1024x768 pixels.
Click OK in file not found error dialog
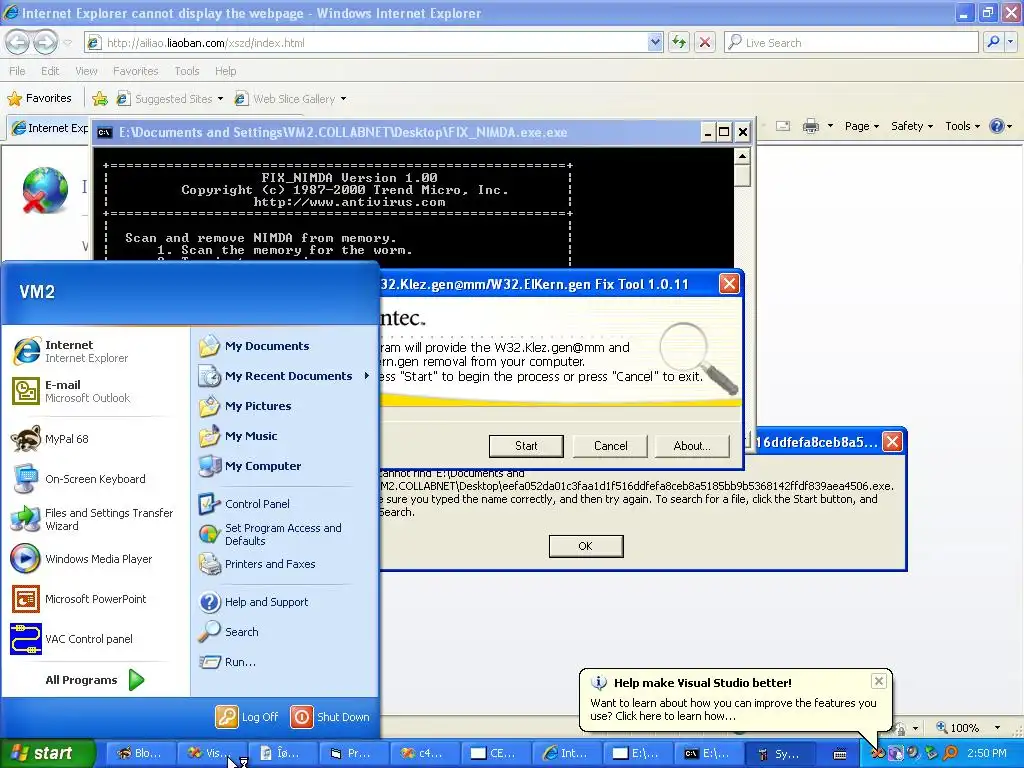(586, 546)
